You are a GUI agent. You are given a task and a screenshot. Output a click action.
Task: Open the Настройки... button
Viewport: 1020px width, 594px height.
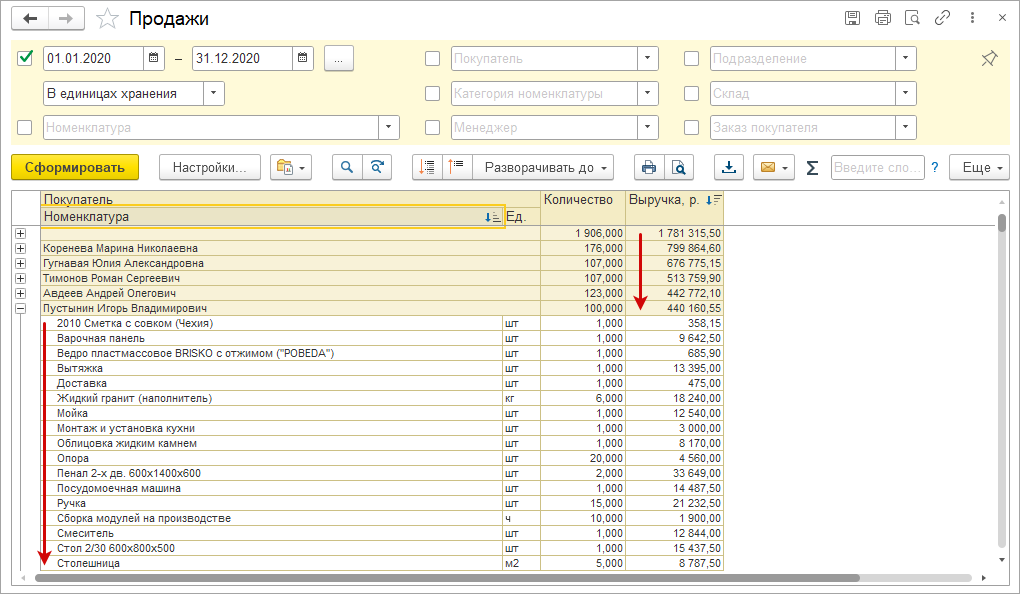210,167
